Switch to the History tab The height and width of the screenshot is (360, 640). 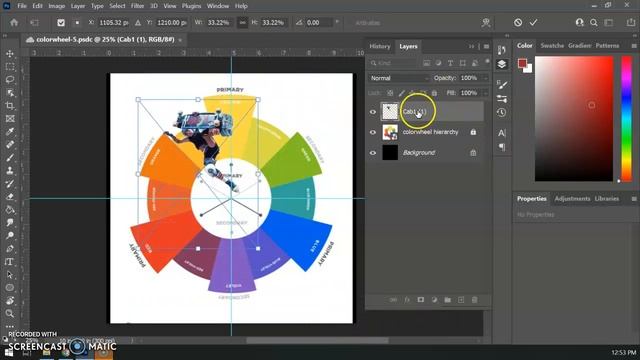[x=380, y=47]
